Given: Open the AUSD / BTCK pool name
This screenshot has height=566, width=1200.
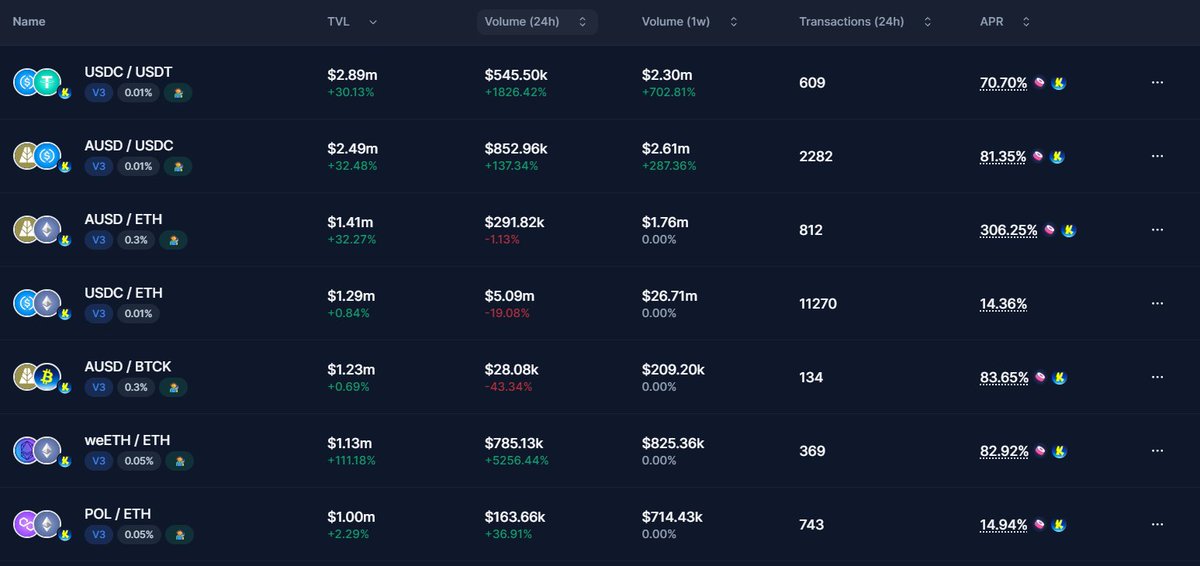Looking at the screenshot, I should pos(128,367).
